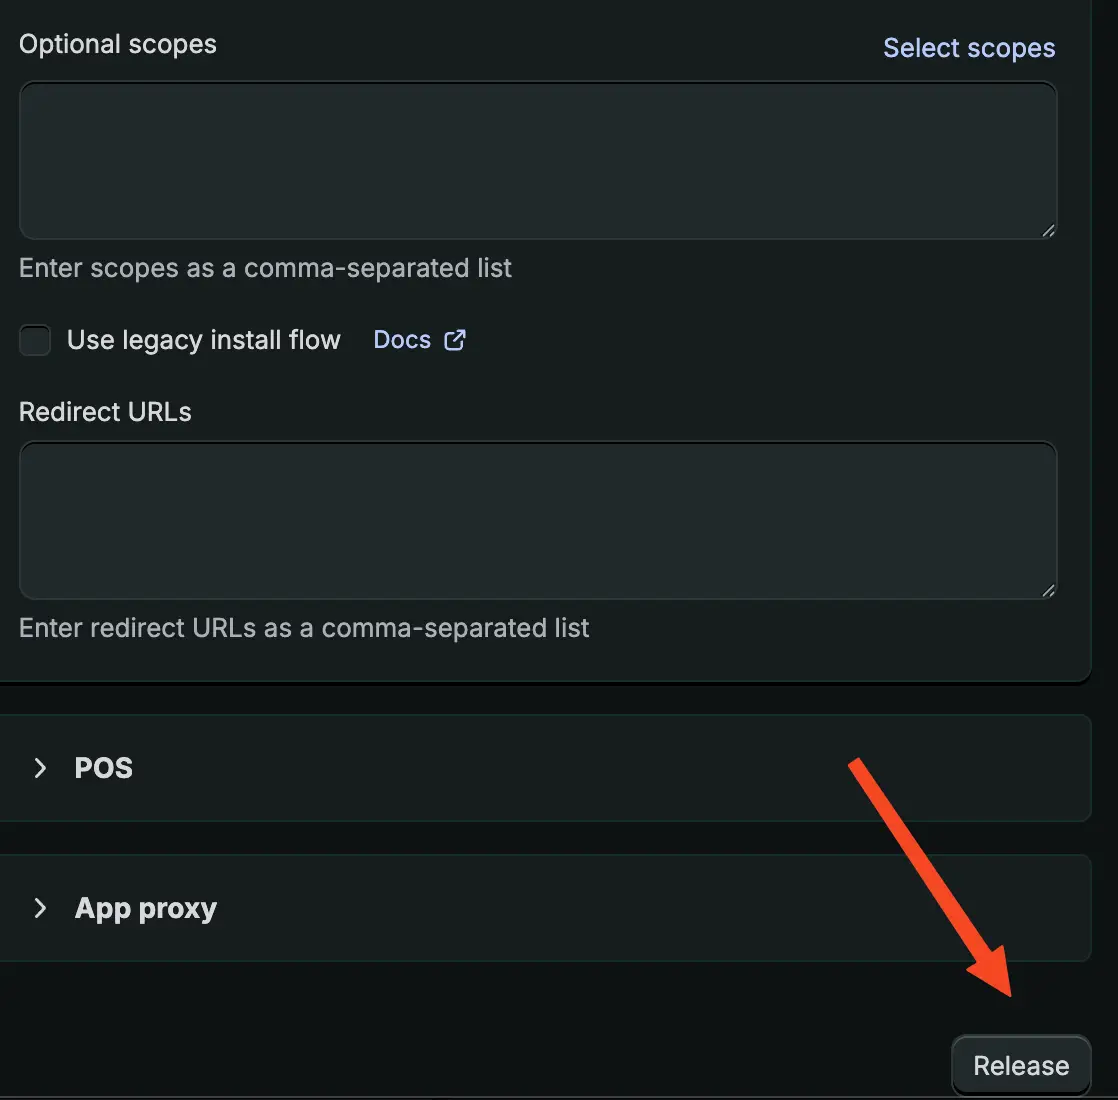This screenshot has height=1100, width=1118.
Task: Click the "Optional scopes" field label
Action: point(118,44)
